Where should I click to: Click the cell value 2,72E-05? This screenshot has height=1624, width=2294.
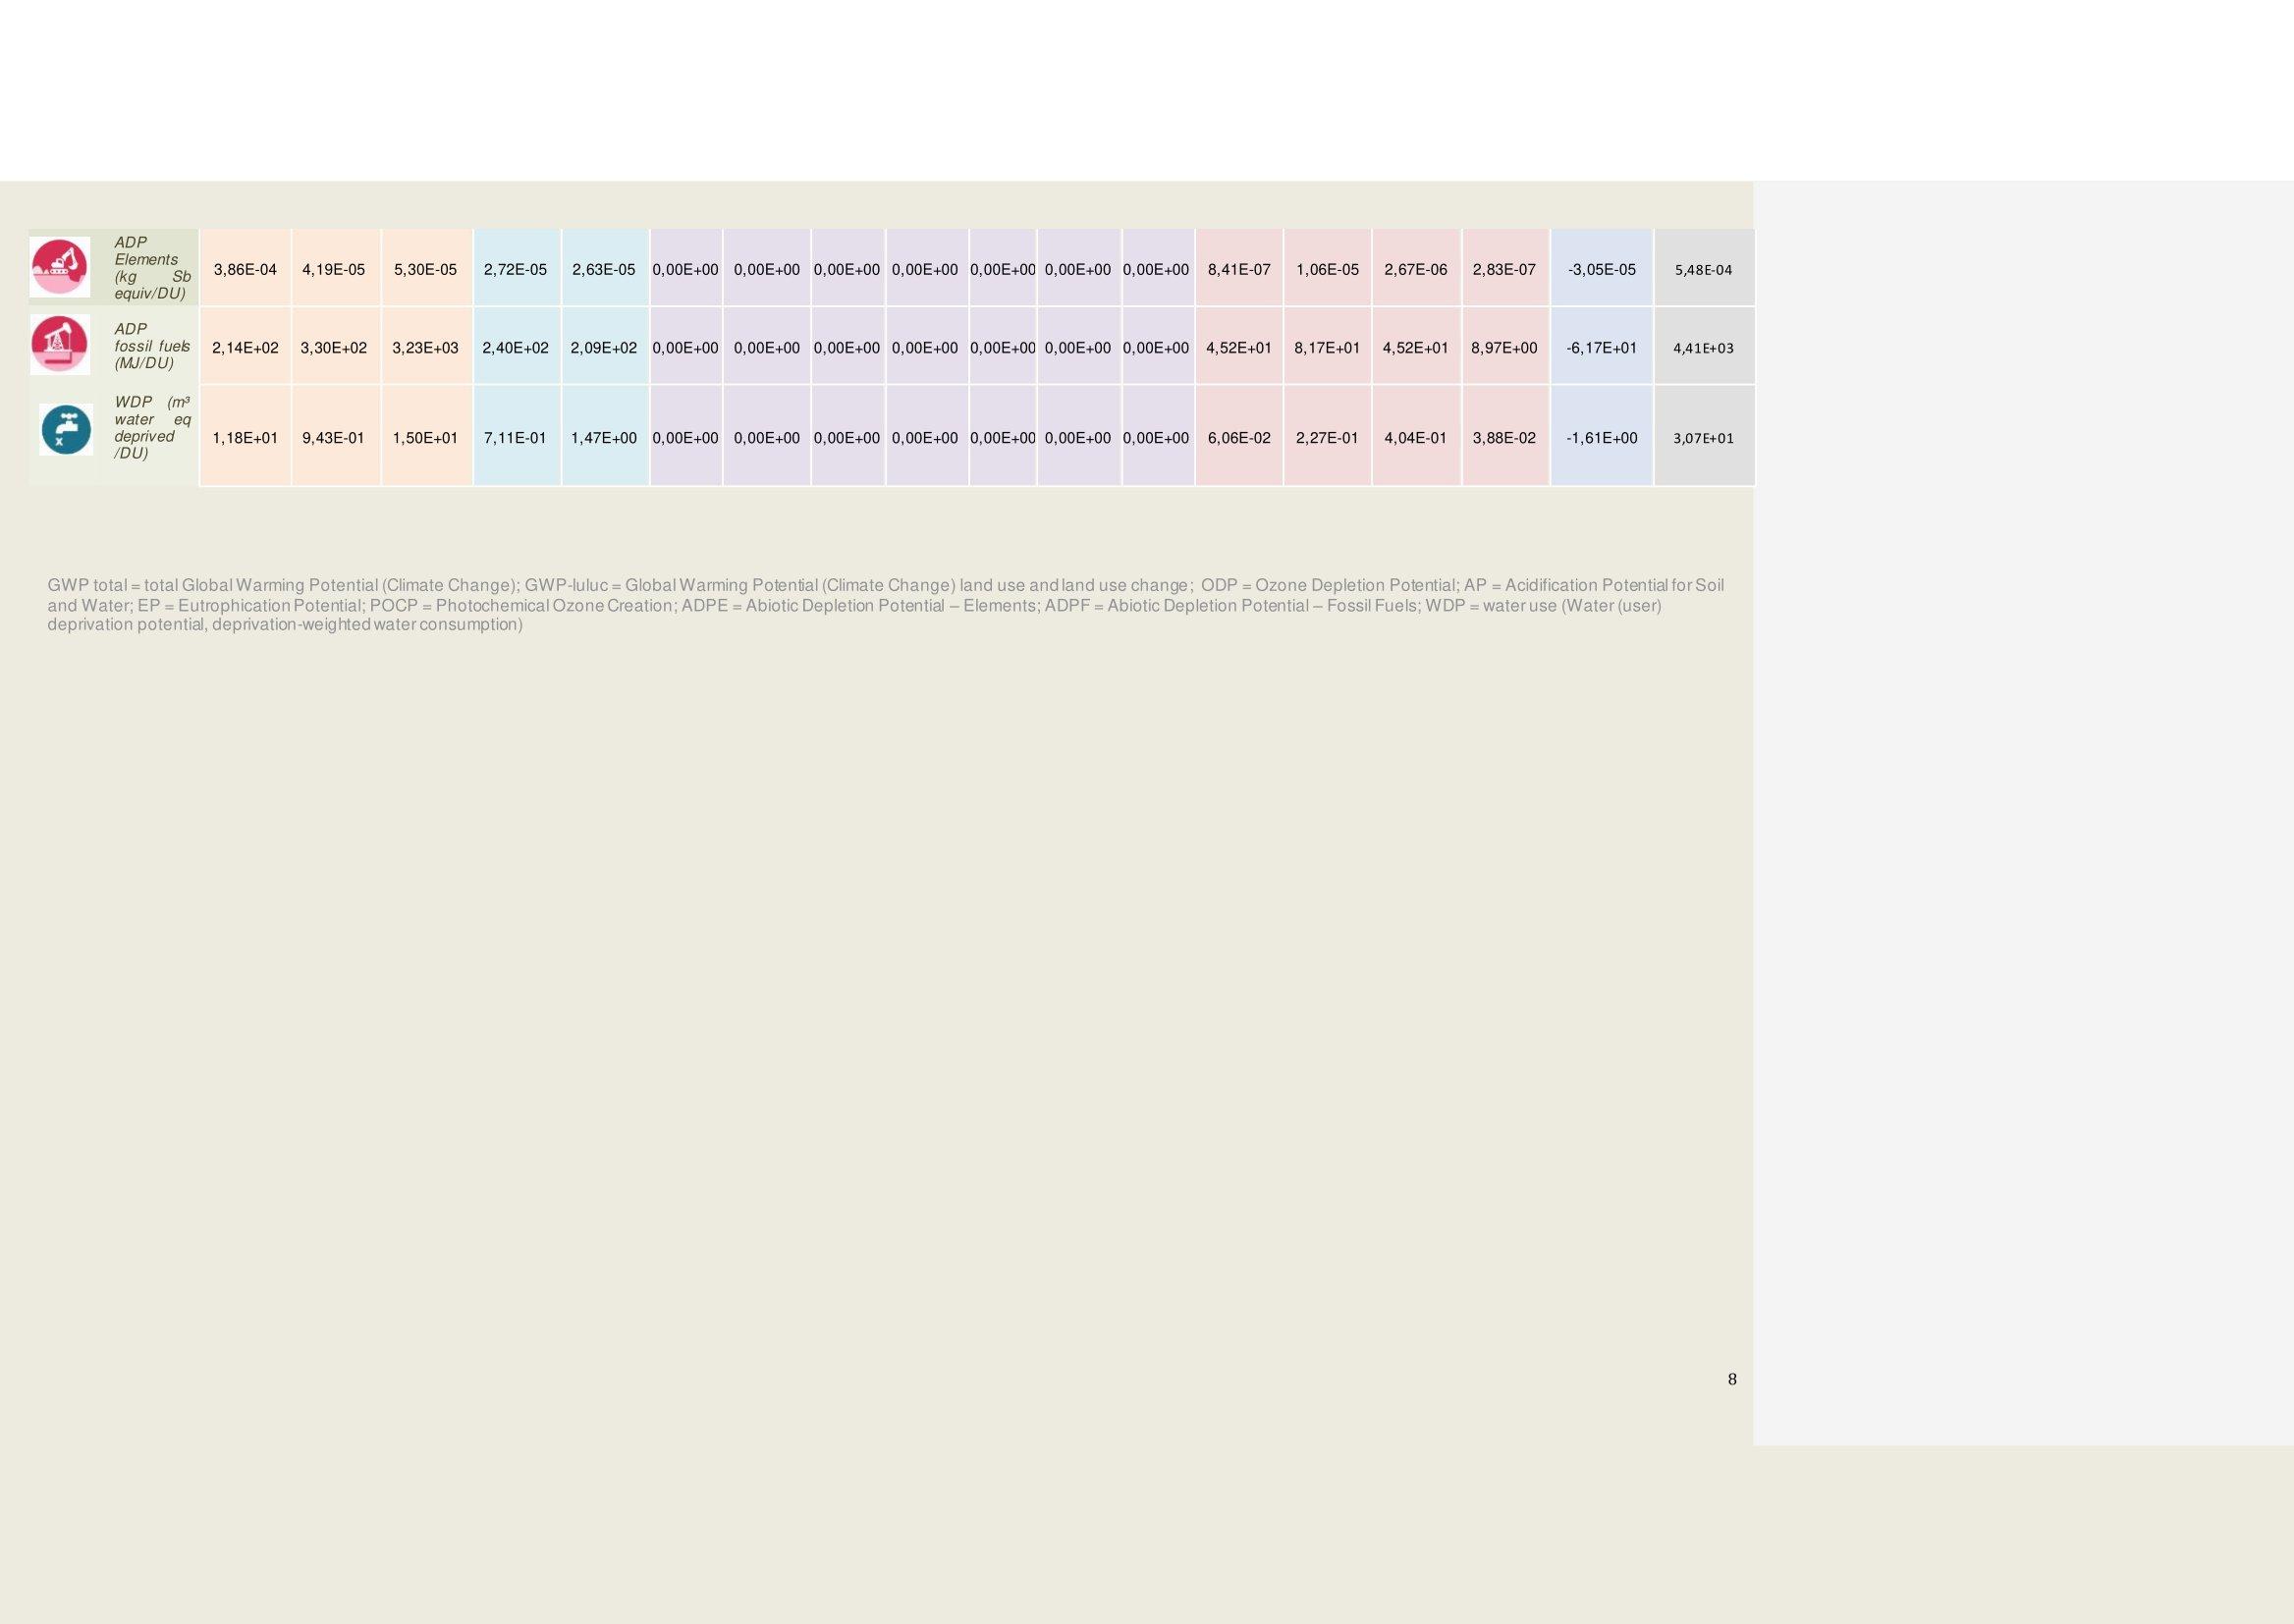click(516, 270)
